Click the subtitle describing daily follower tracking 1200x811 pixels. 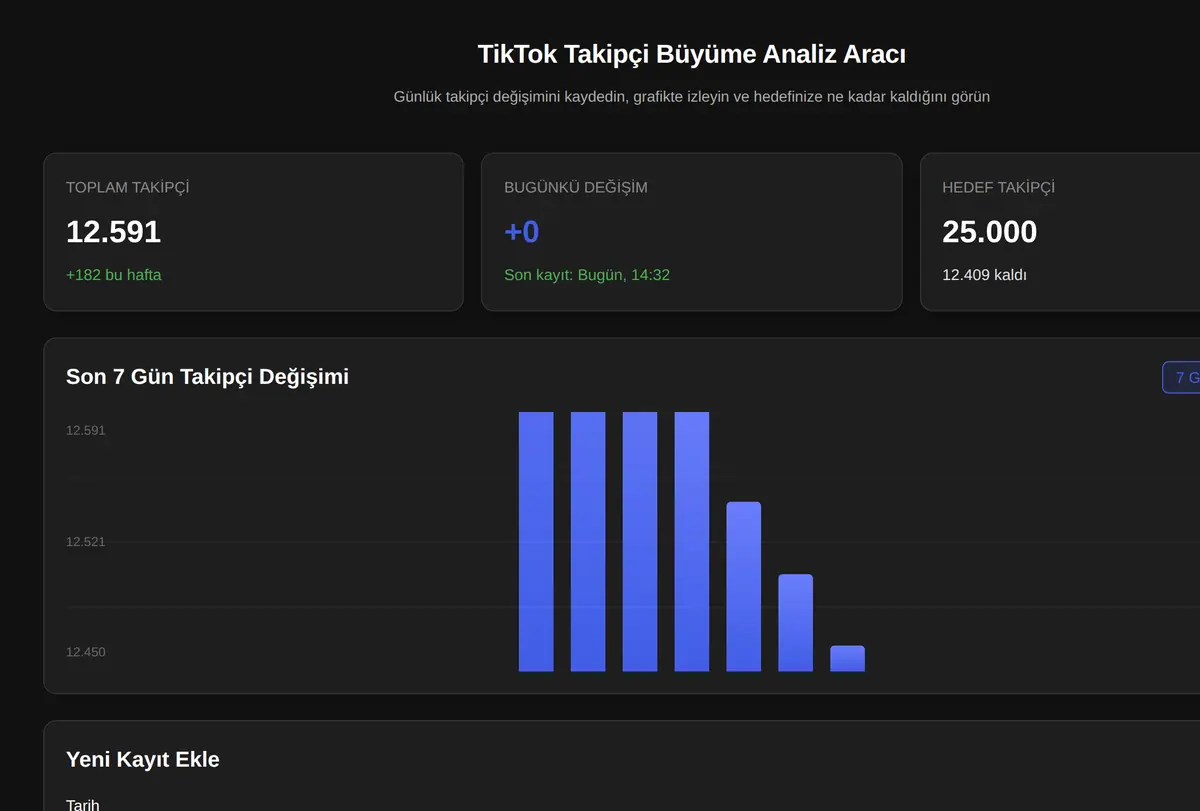692,97
